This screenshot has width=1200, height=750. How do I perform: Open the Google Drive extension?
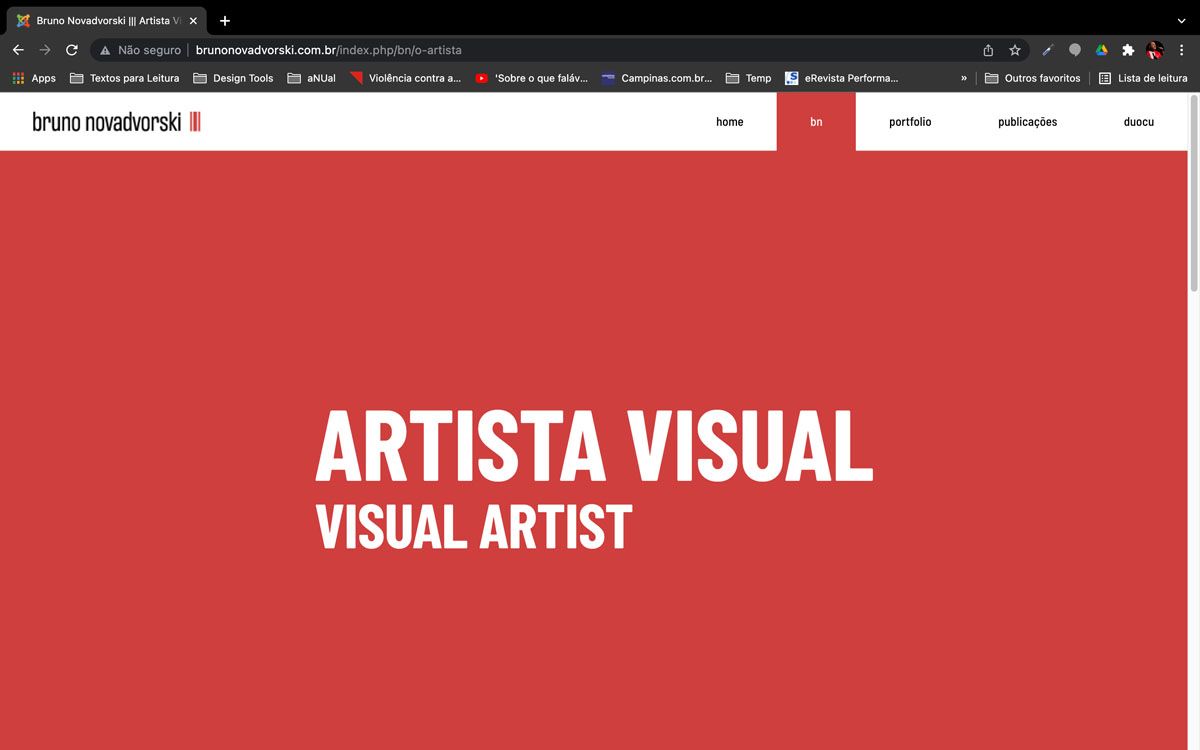pyautogui.click(x=1101, y=50)
